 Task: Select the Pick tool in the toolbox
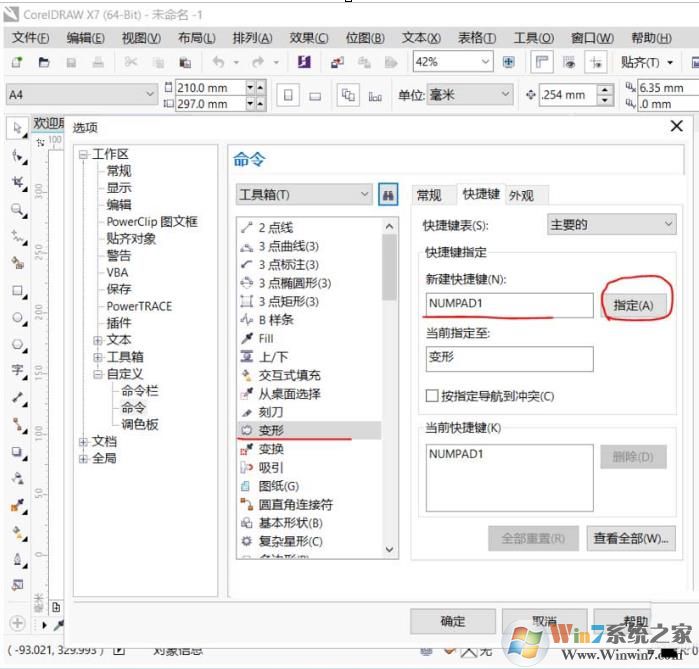17,128
